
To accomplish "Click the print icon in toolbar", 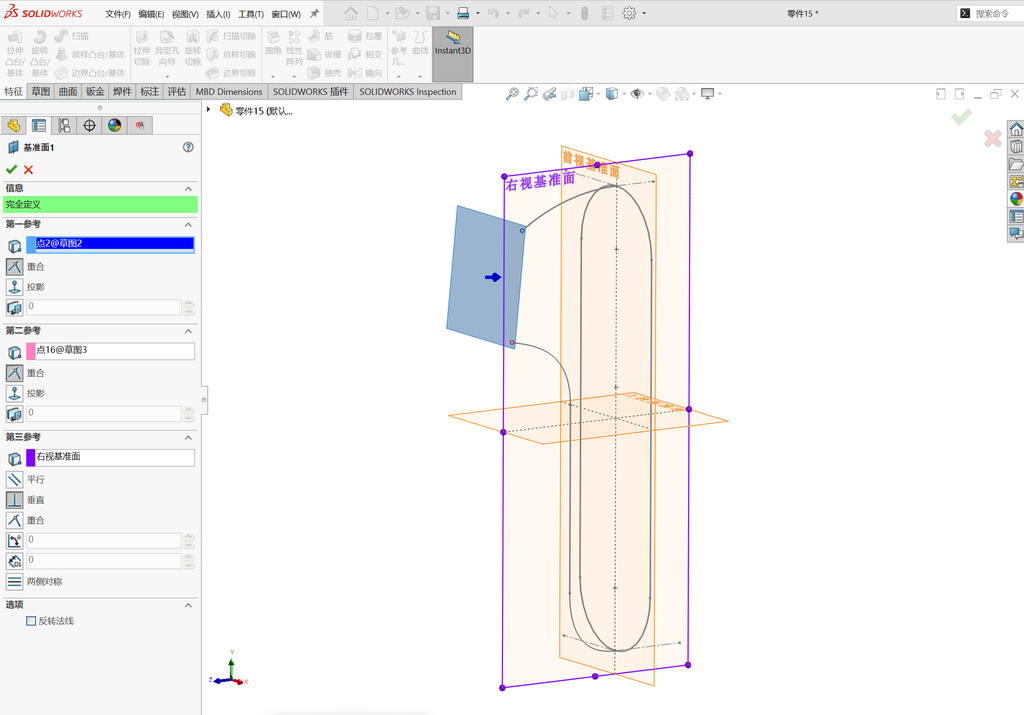I will tap(463, 13).
